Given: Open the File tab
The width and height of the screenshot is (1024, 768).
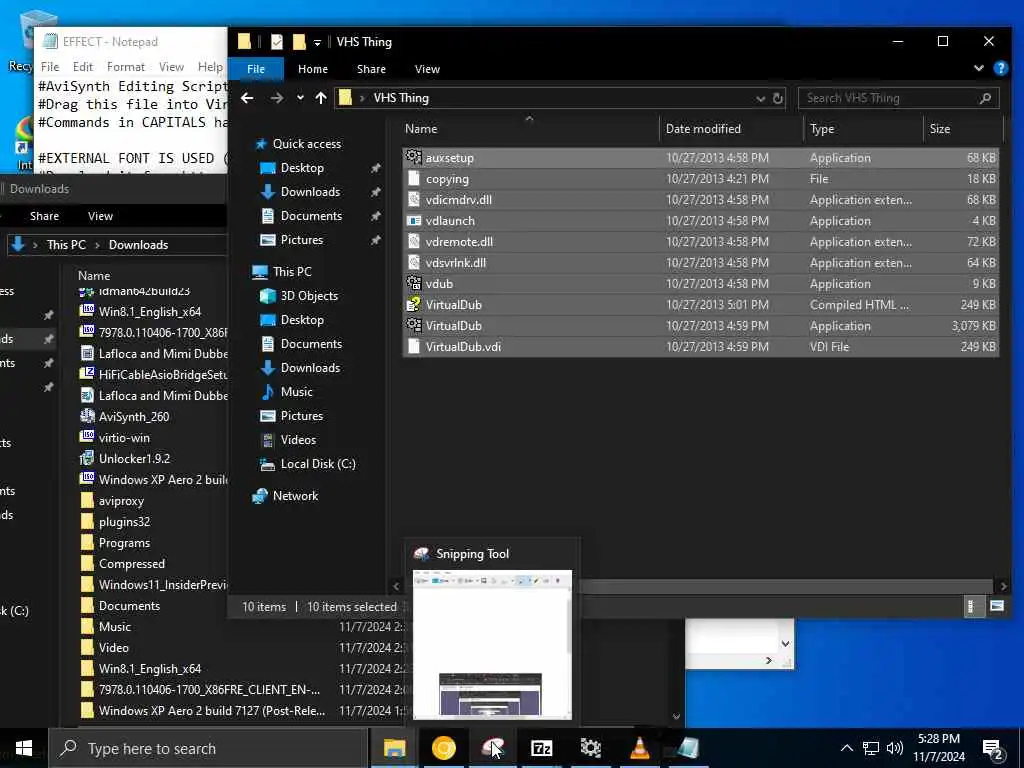Looking at the screenshot, I should pyautogui.click(x=256, y=69).
